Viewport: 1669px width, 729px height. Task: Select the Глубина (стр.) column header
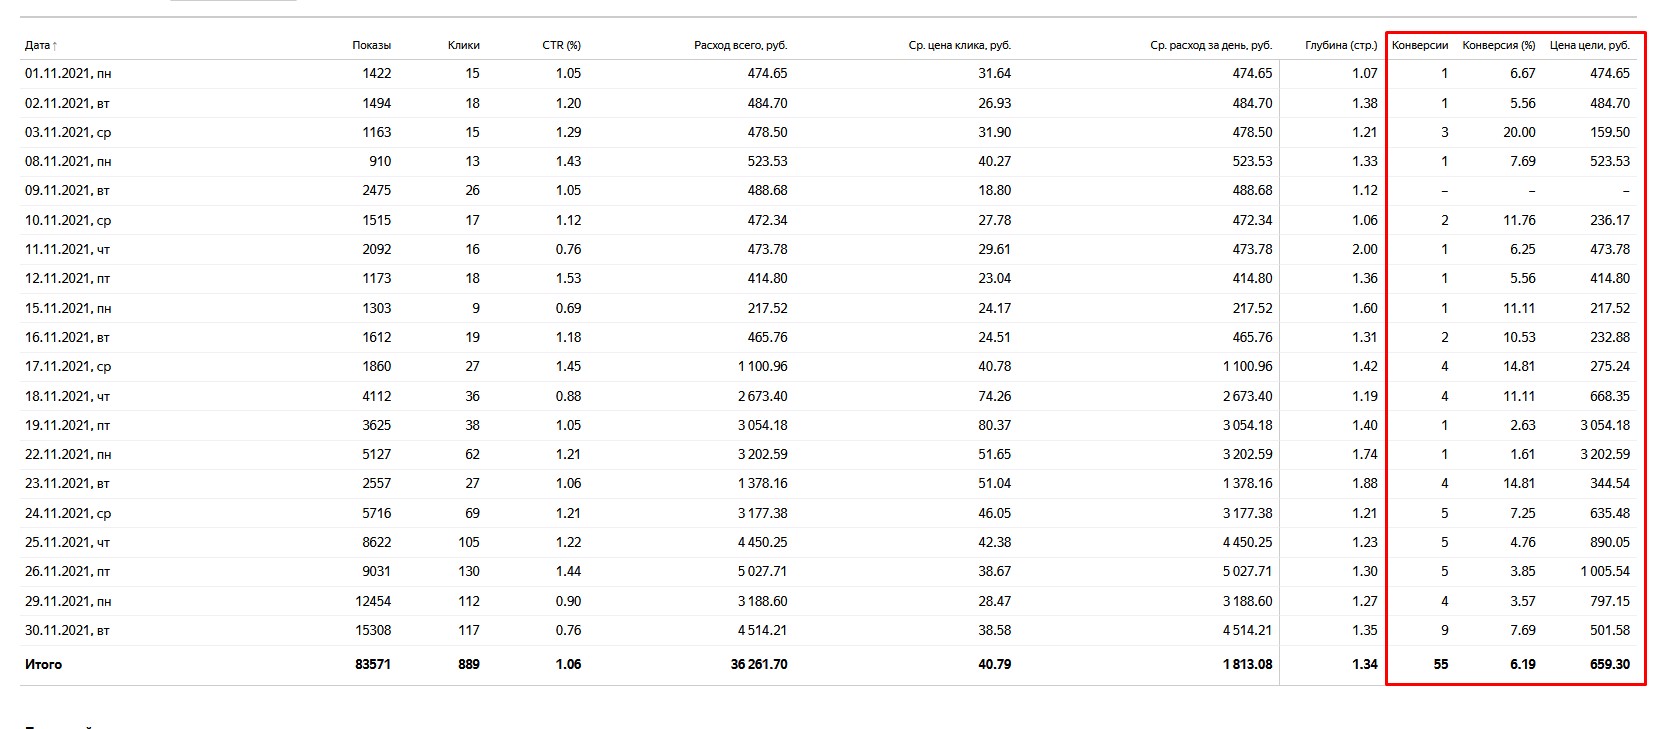1341,45
